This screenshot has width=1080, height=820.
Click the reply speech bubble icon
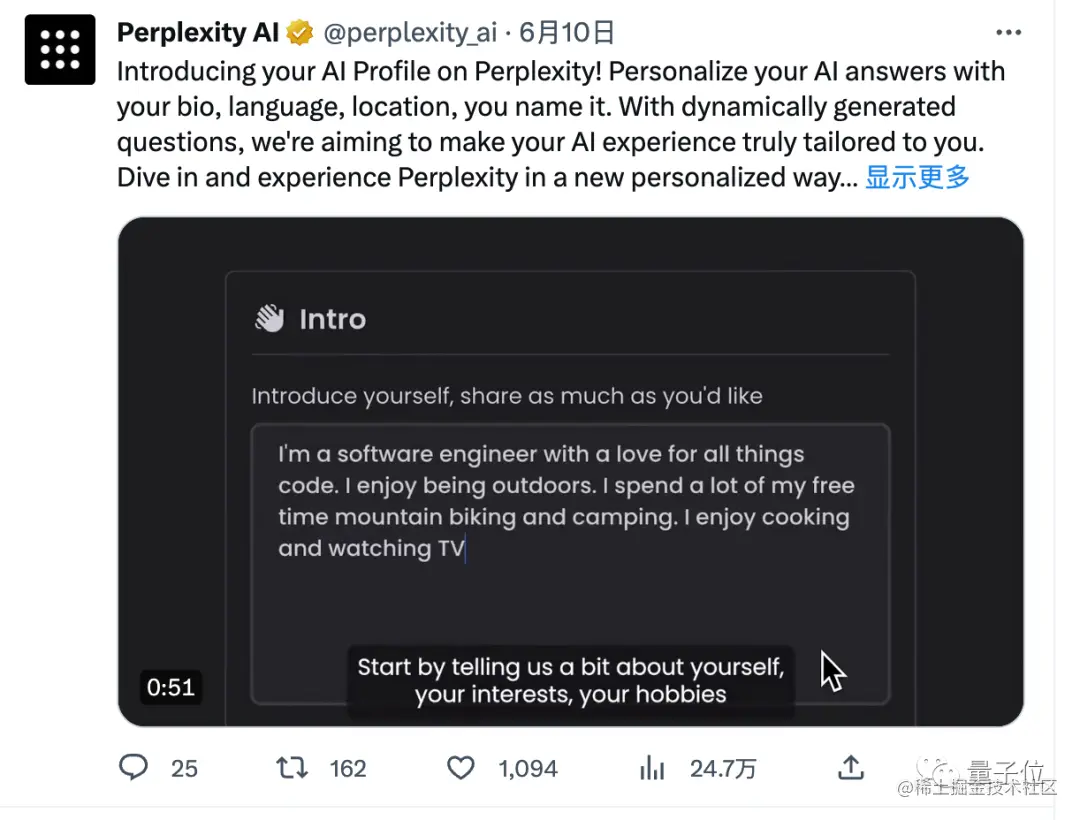[134, 767]
